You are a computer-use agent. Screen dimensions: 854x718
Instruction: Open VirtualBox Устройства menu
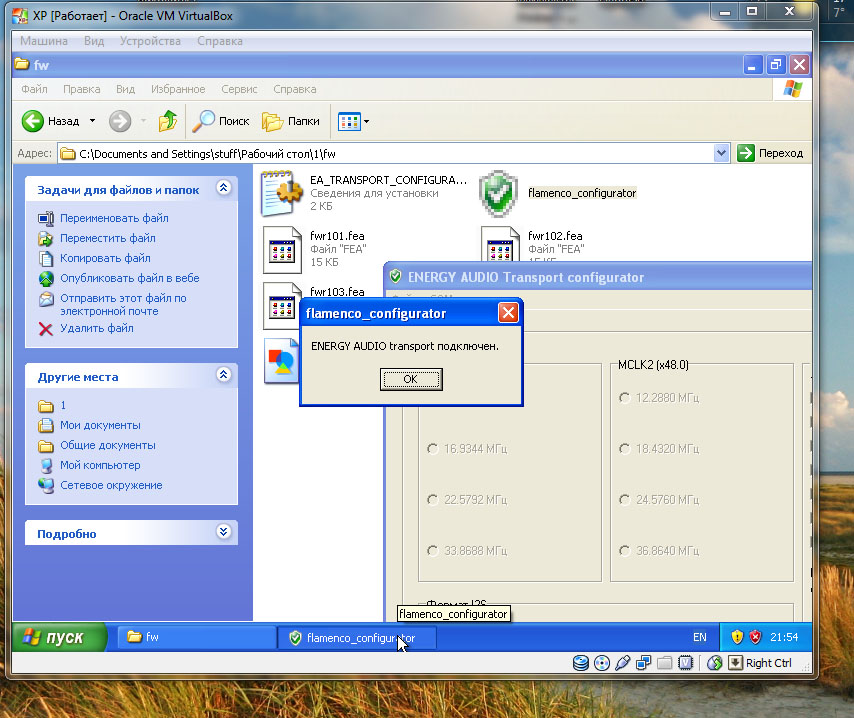[x=150, y=41]
